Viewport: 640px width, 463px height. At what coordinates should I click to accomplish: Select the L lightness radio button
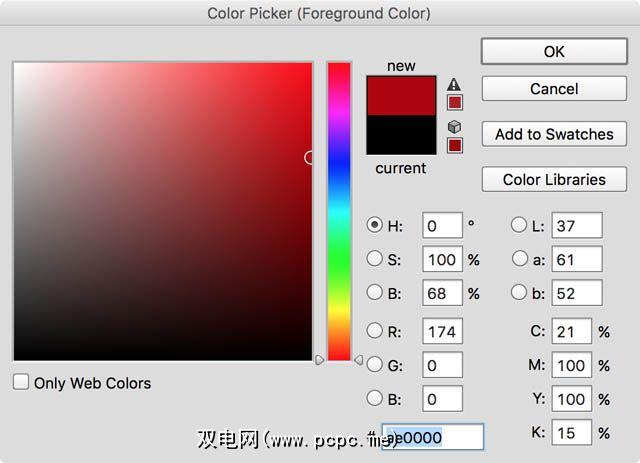click(520, 225)
